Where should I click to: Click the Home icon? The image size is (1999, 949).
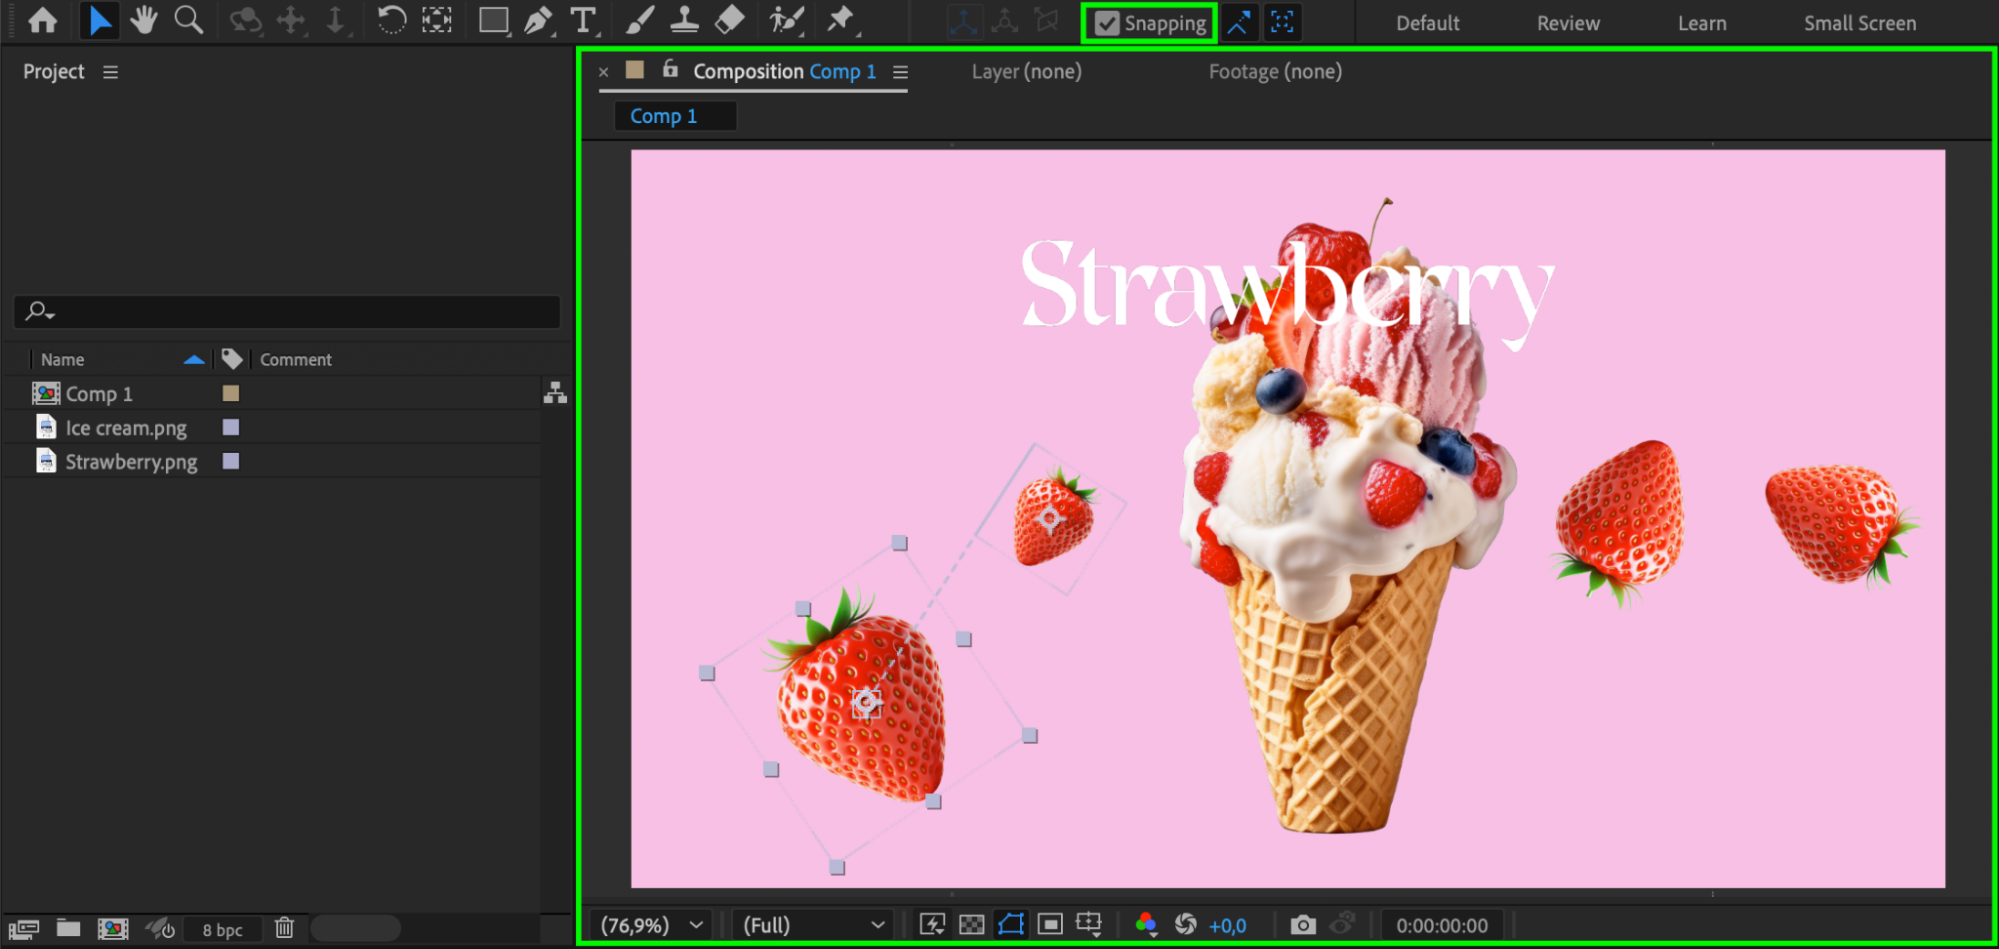(x=42, y=20)
